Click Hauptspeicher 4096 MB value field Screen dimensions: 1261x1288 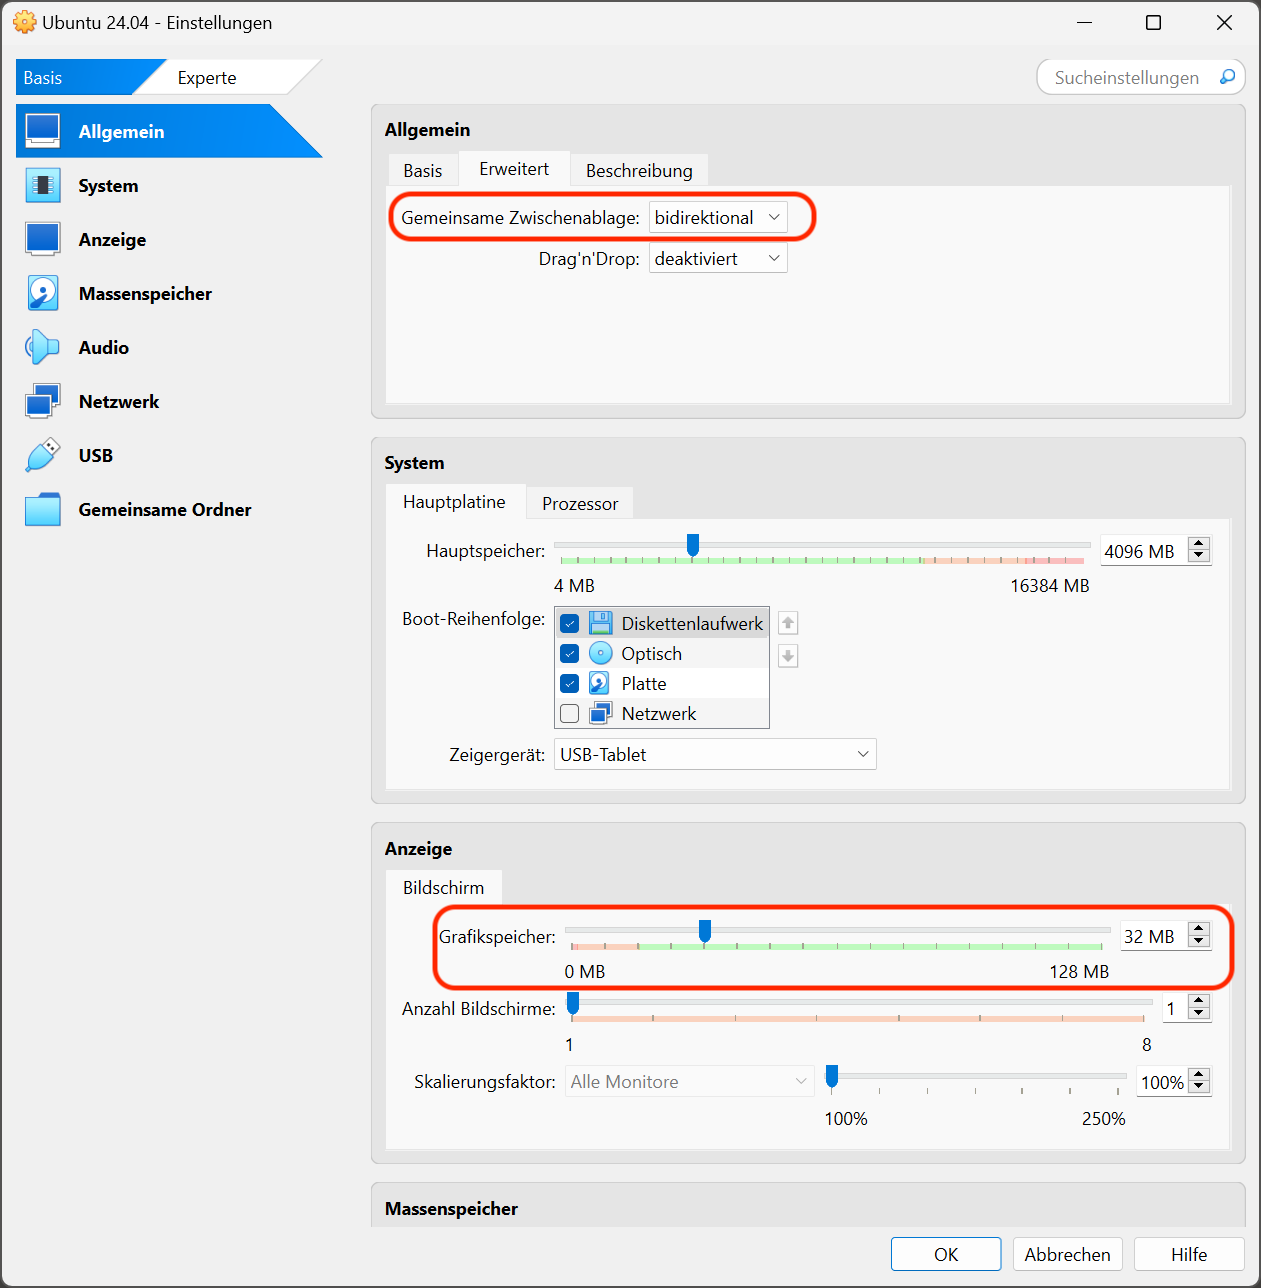pyautogui.click(x=1142, y=551)
